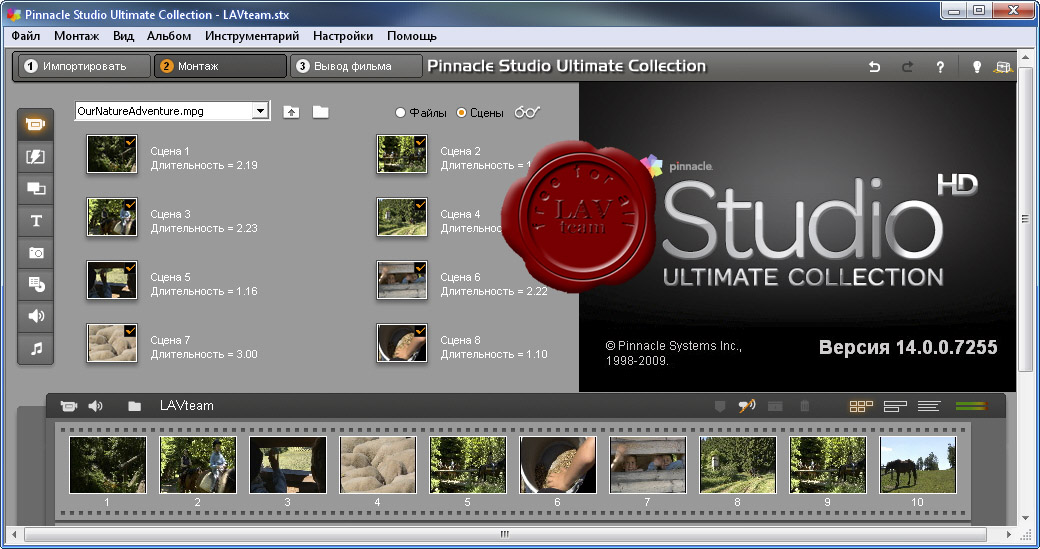
Task: Click the light bulb tips icon
Action: coord(976,66)
